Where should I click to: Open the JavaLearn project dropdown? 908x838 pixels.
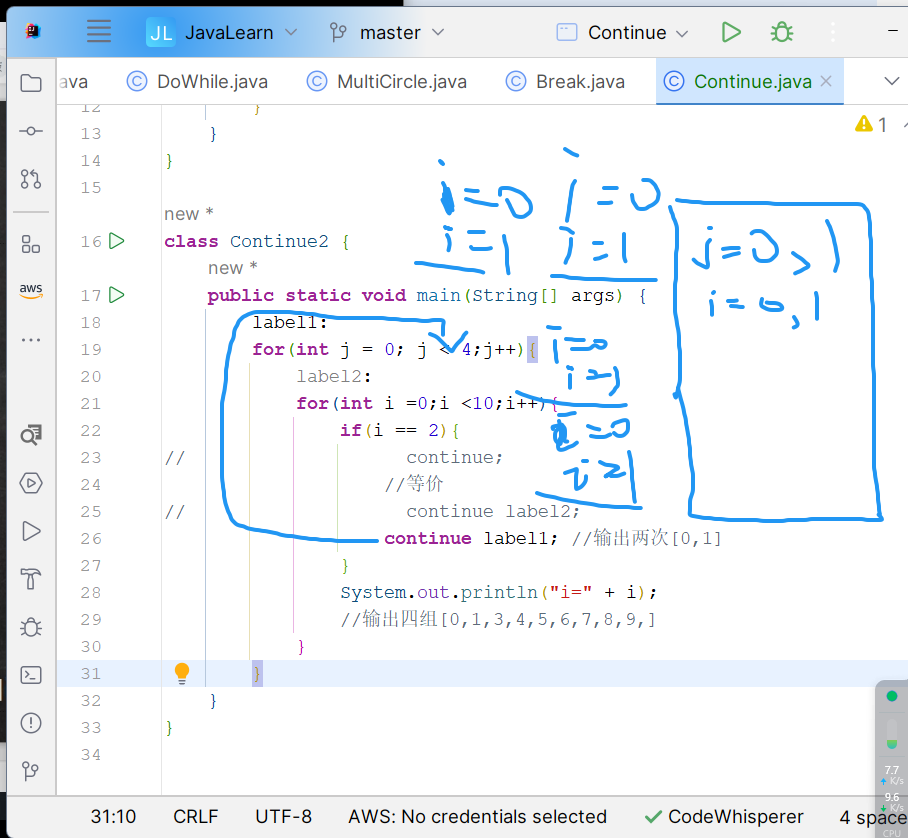222,32
